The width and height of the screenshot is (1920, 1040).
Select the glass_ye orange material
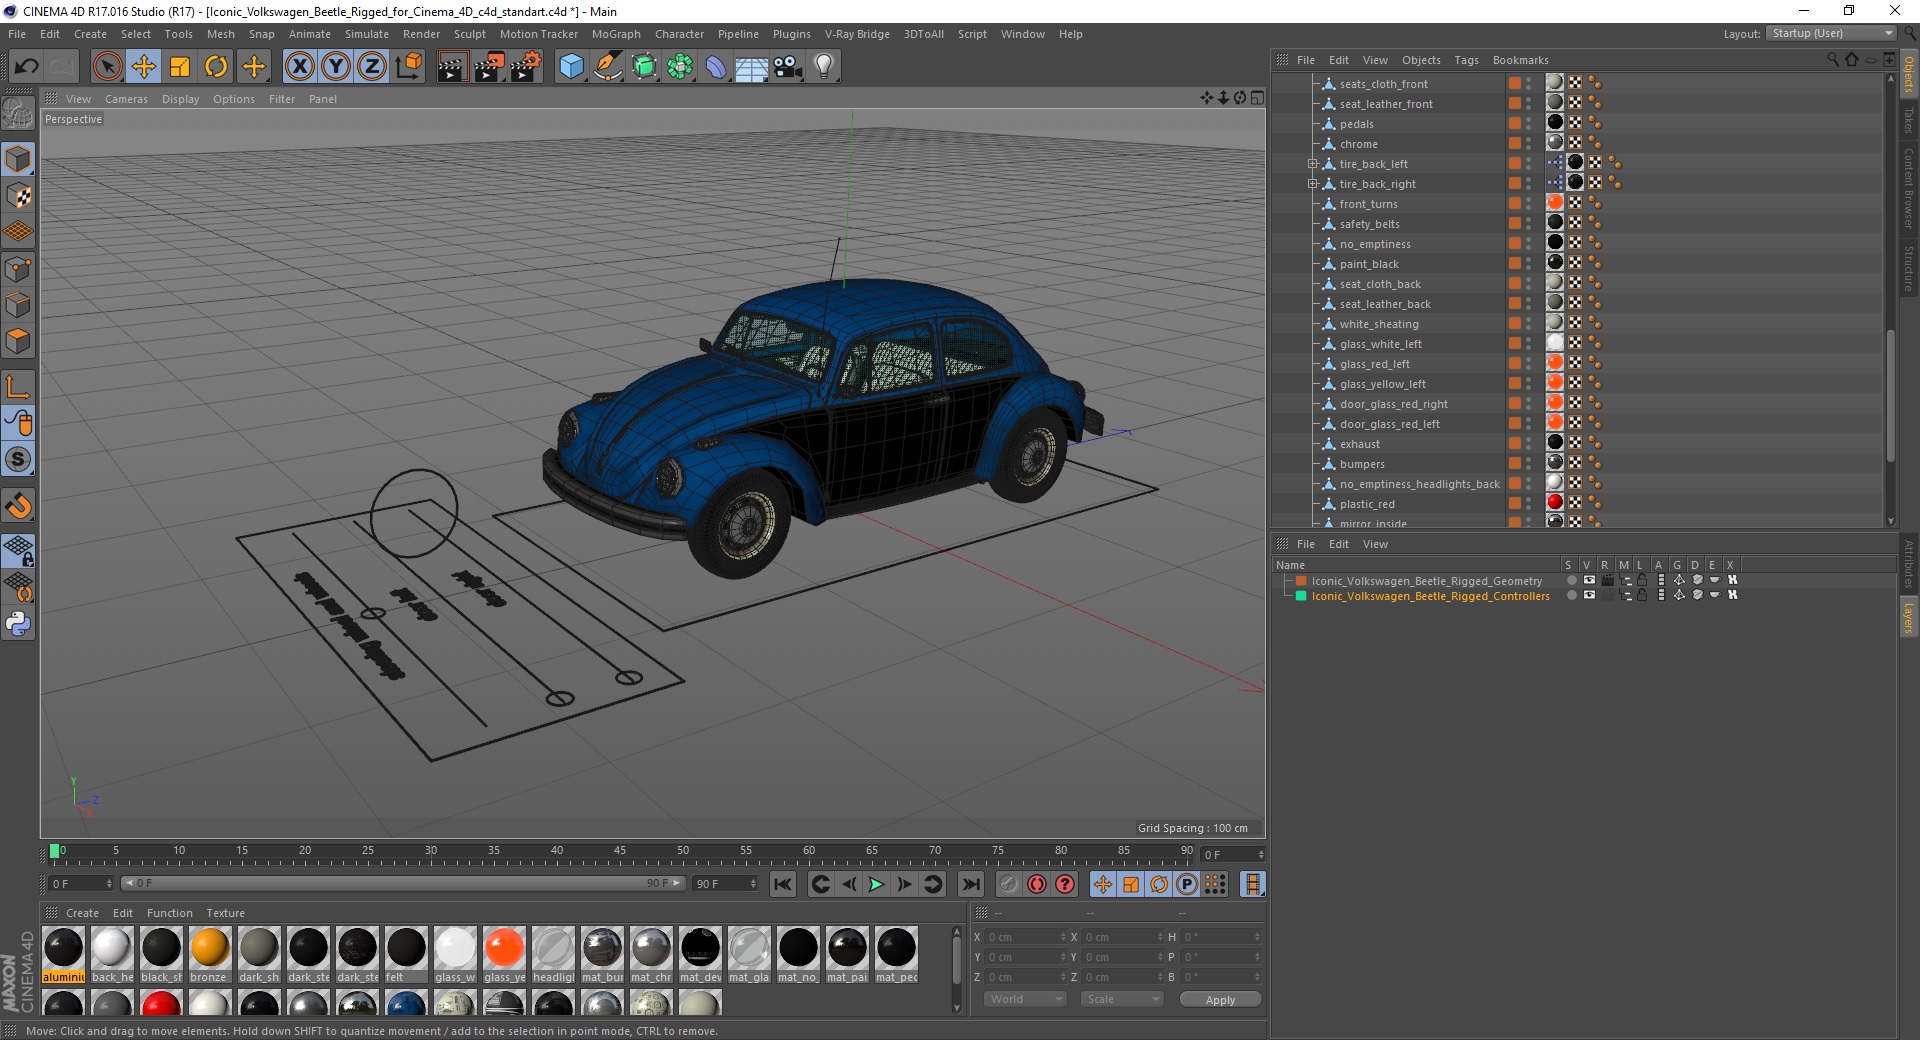pos(504,955)
